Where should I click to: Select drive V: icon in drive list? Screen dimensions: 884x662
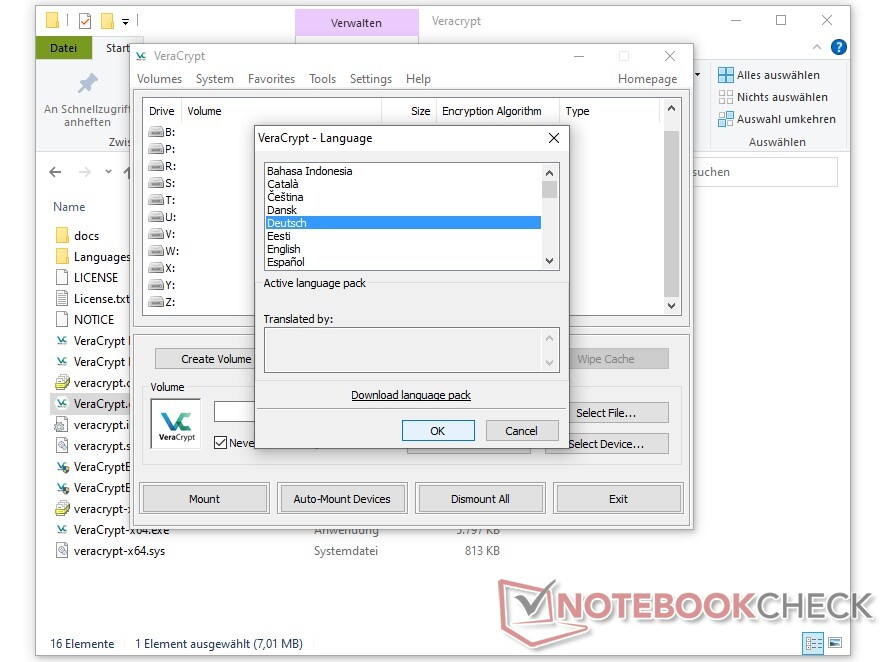point(156,233)
